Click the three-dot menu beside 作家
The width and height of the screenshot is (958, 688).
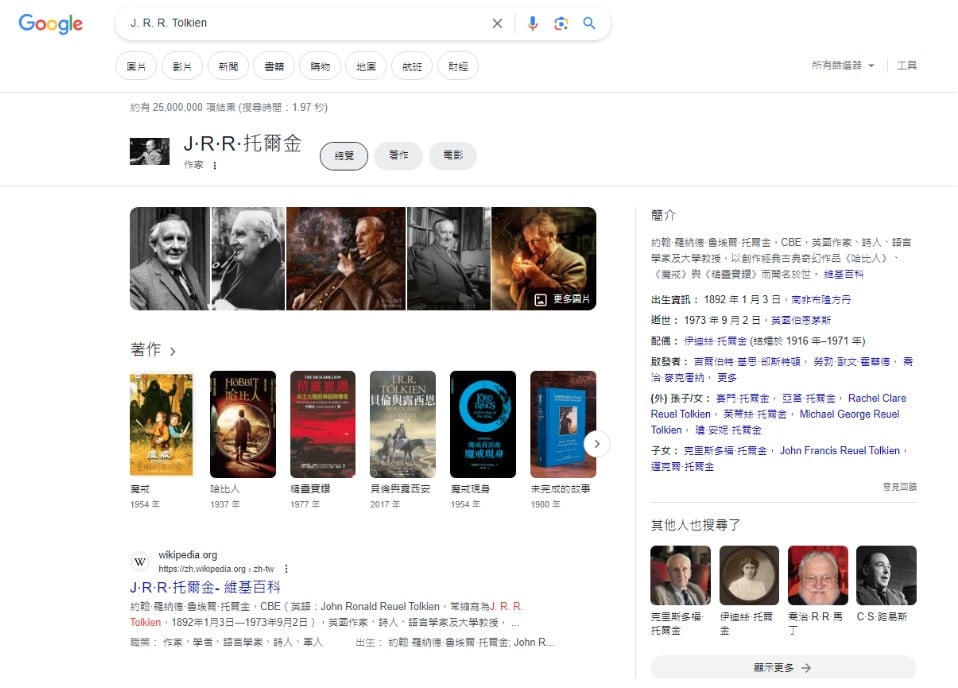pyautogui.click(x=216, y=166)
